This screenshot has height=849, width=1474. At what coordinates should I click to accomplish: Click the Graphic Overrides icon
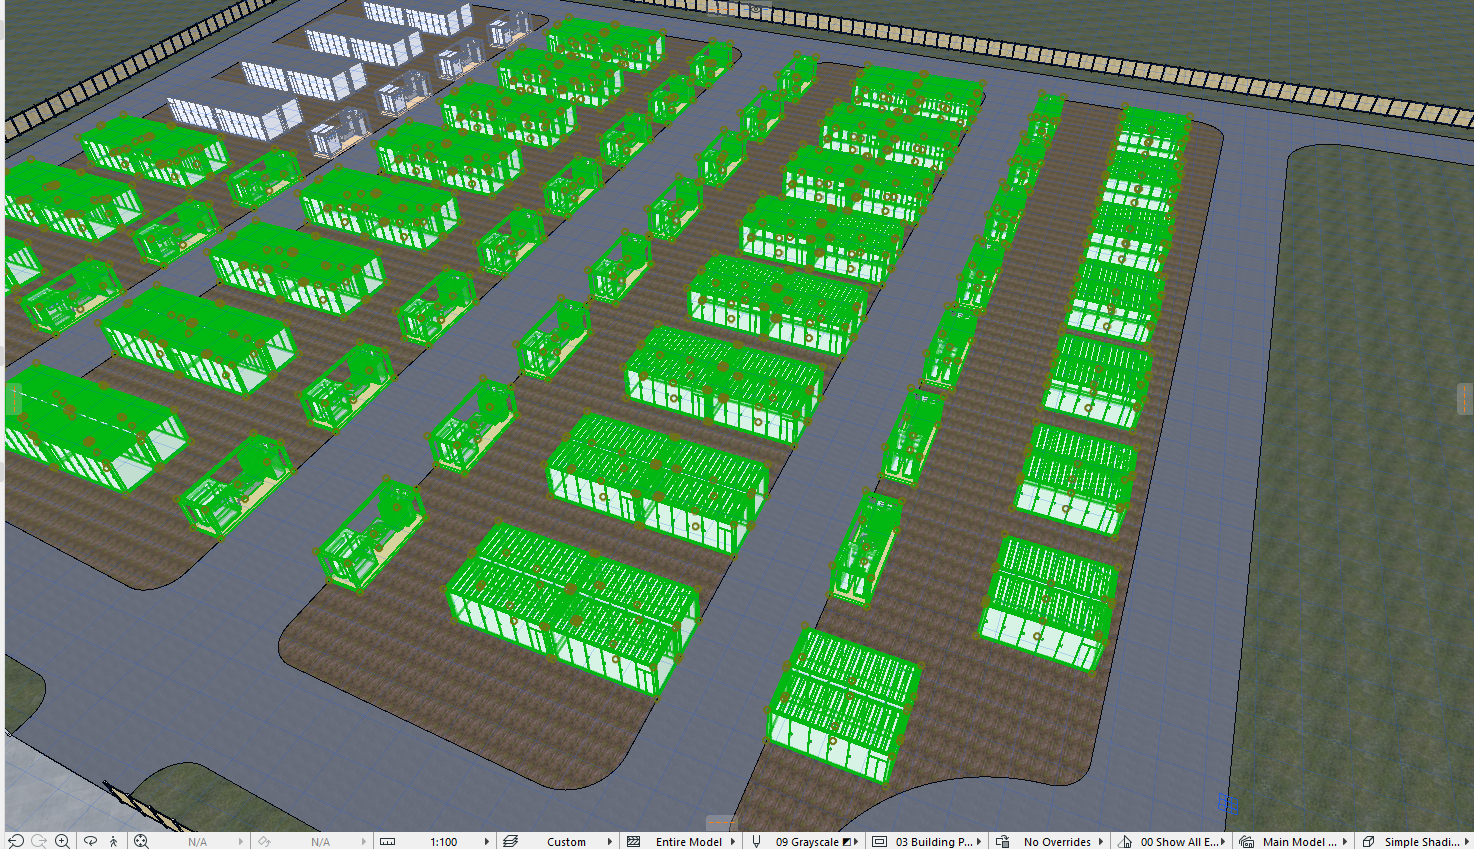point(1003,841)
